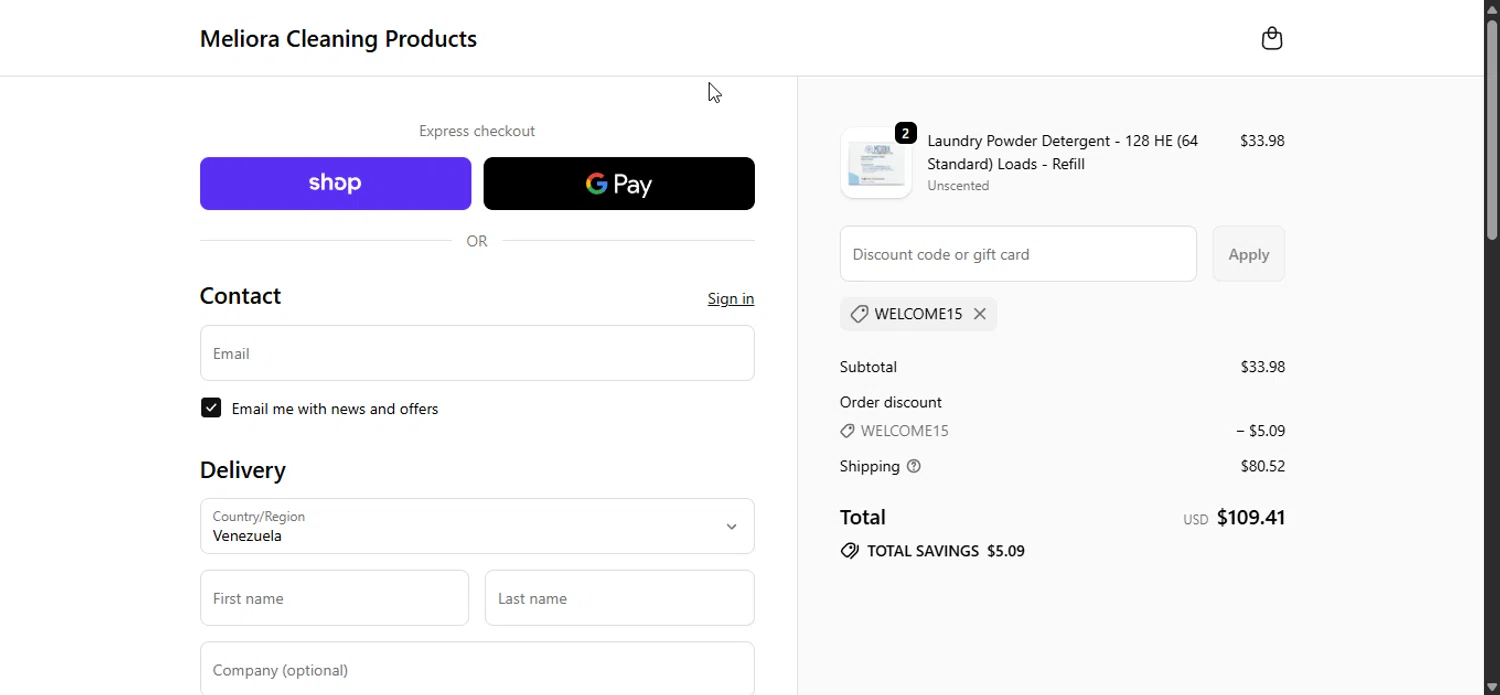1500x695 pixels.
Task: Click the Unscented variant label
Action: pos(958,186)
